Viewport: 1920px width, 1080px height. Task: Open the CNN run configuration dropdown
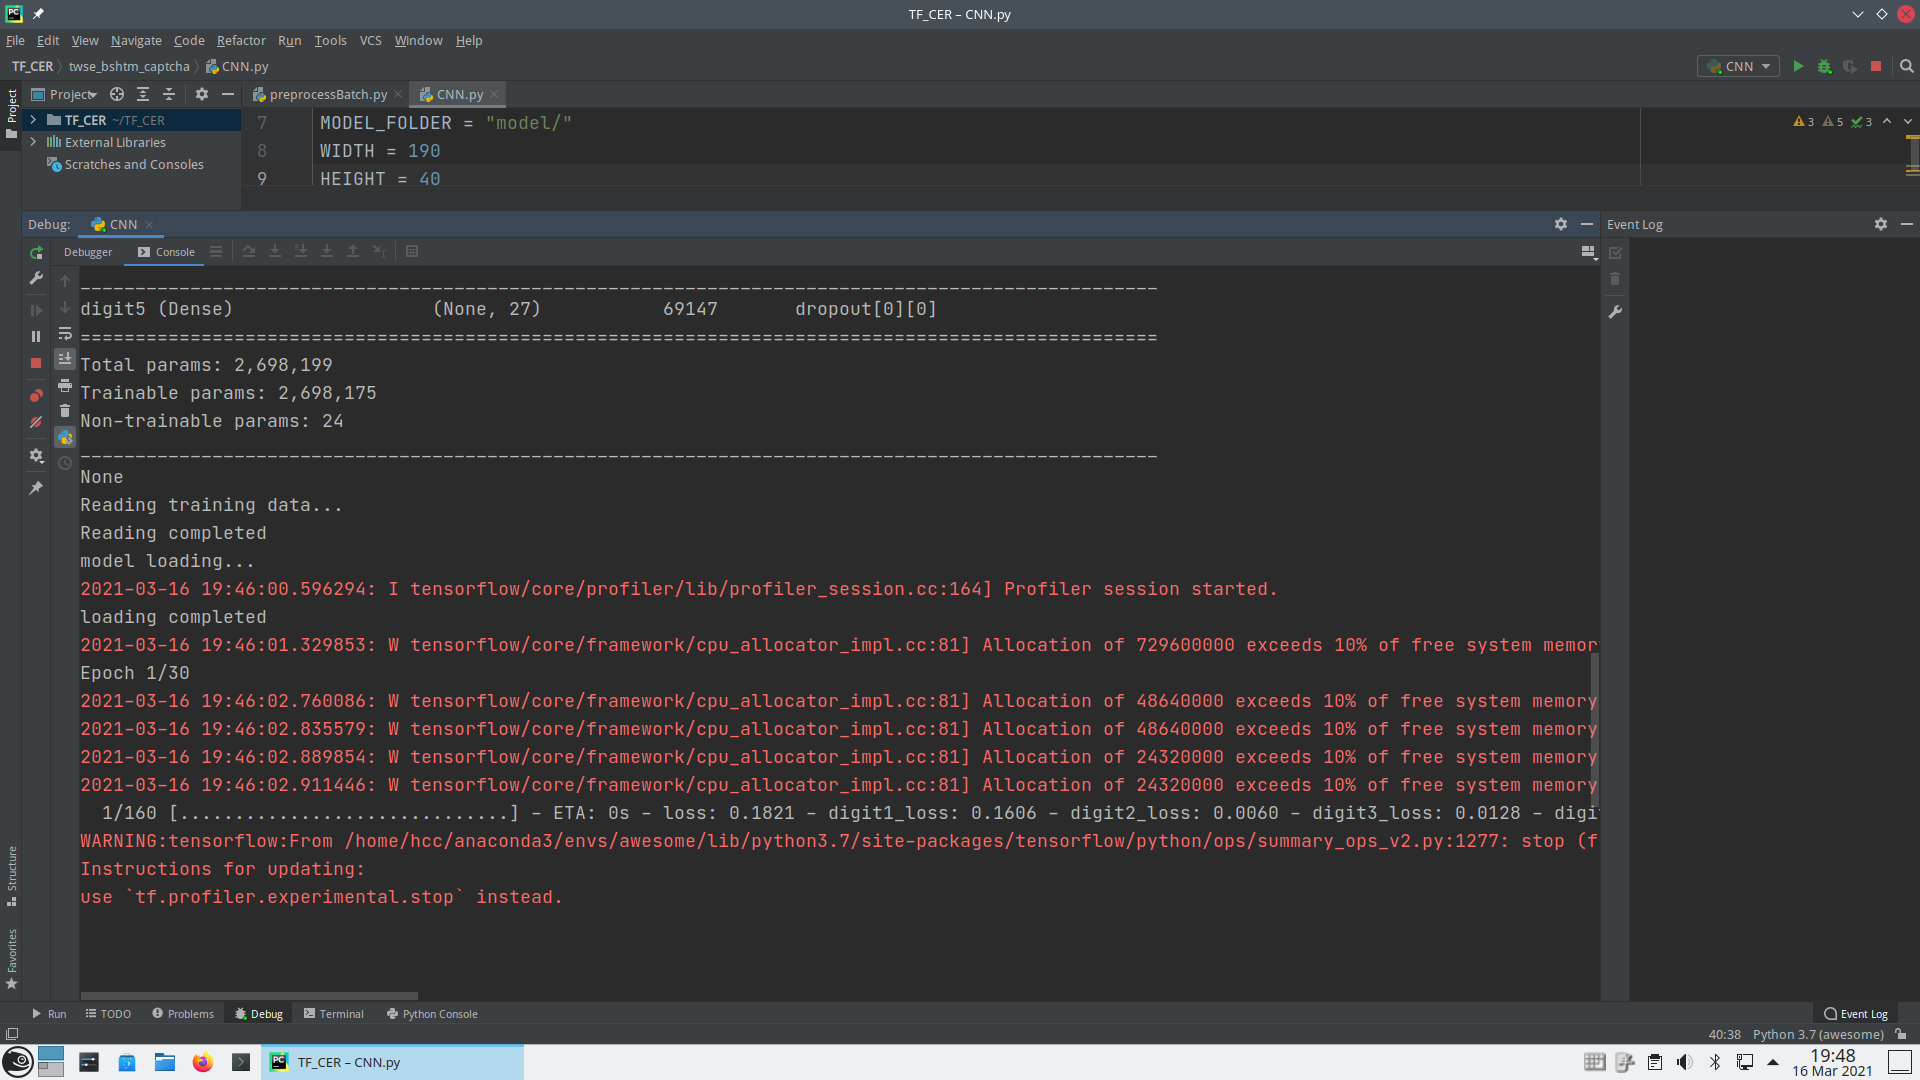pos(1739,66)
